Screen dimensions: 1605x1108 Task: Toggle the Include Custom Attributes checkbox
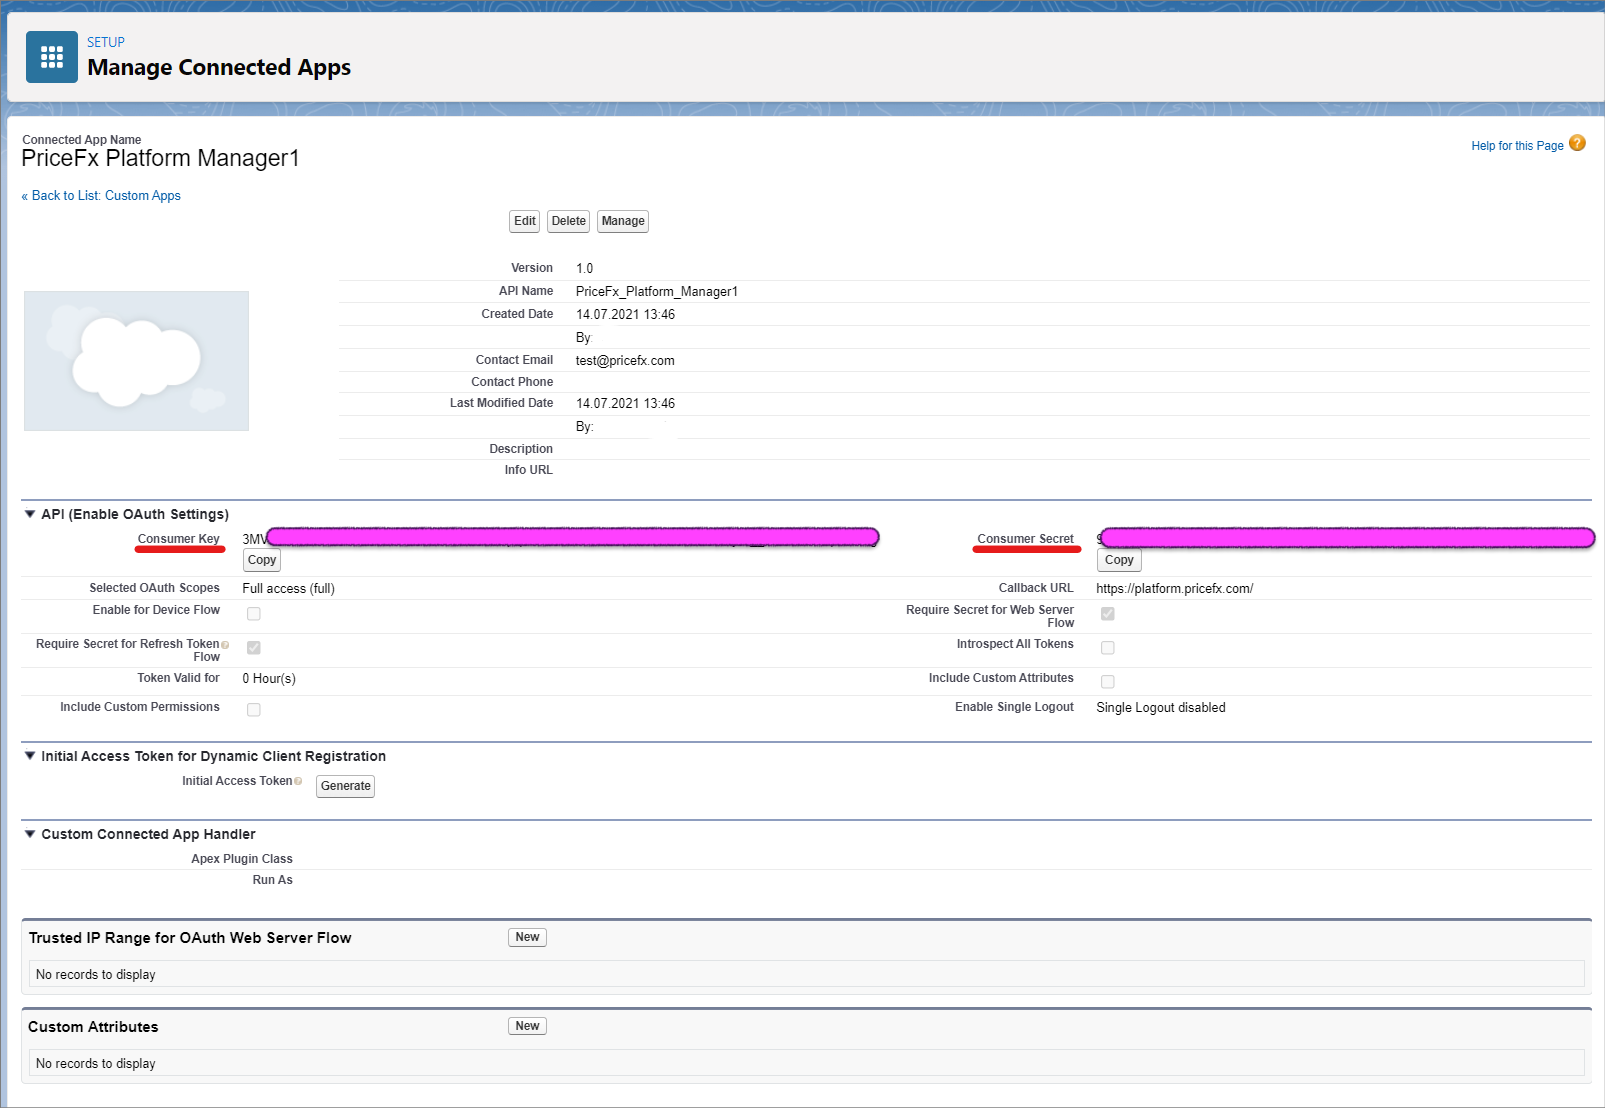tap(1108, 681)
